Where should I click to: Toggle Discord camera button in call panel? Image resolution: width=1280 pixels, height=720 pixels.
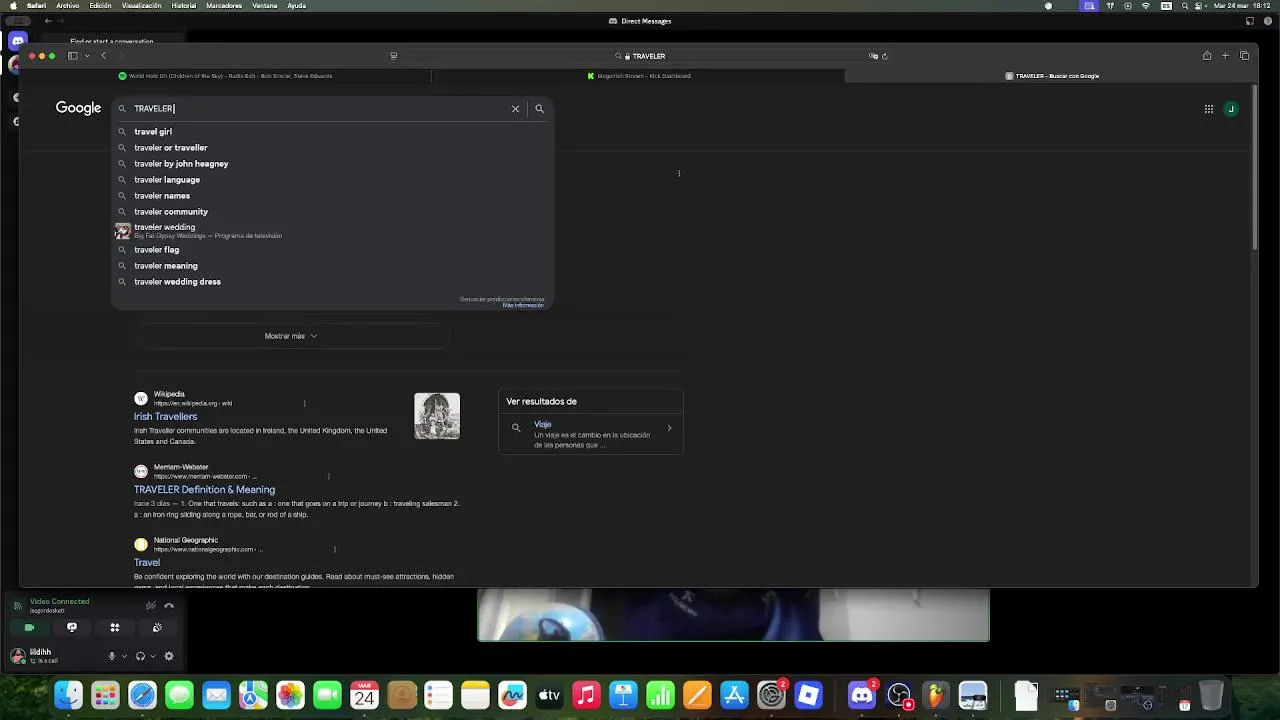pos(29,628)
